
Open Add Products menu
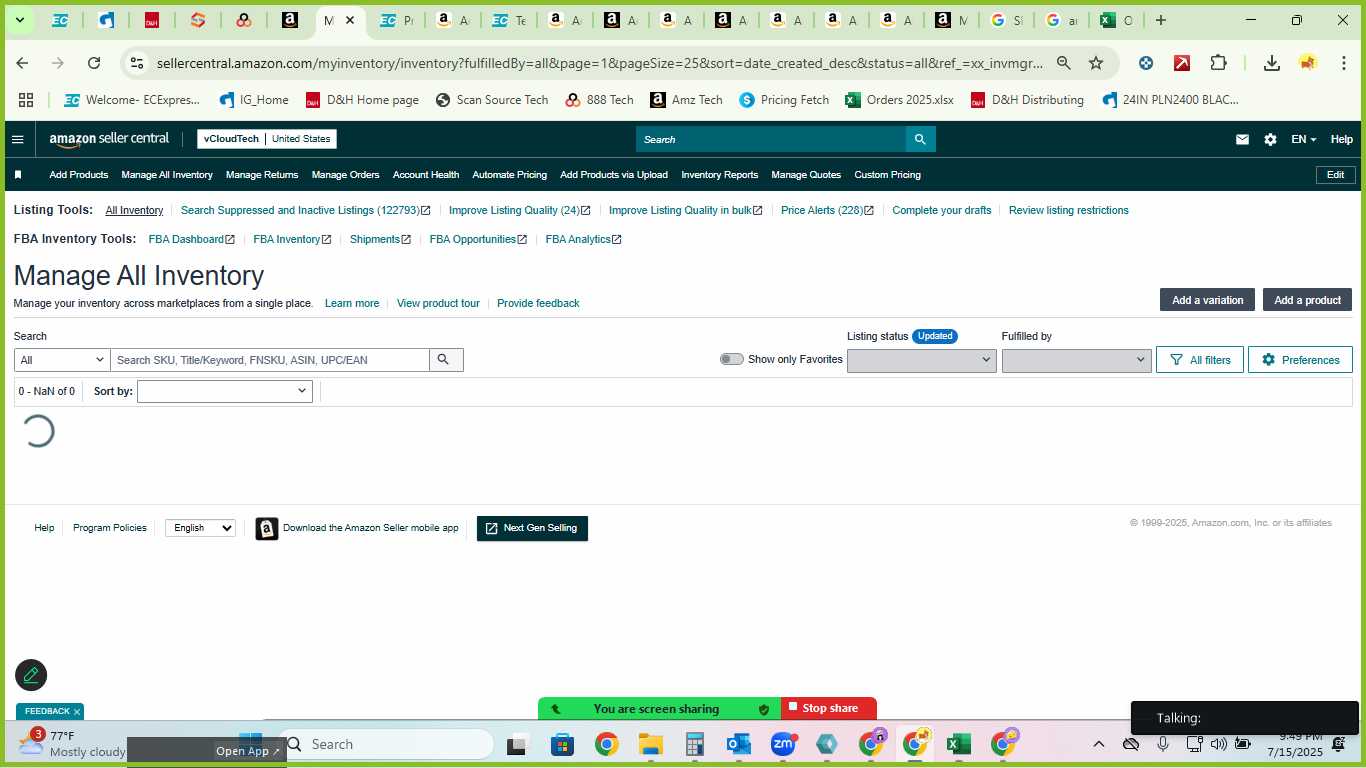79,175
